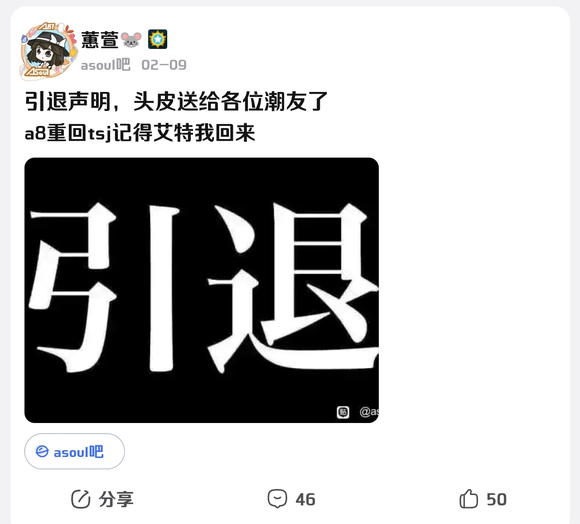Open the poster's anime girl avatar

pos(47,51)
